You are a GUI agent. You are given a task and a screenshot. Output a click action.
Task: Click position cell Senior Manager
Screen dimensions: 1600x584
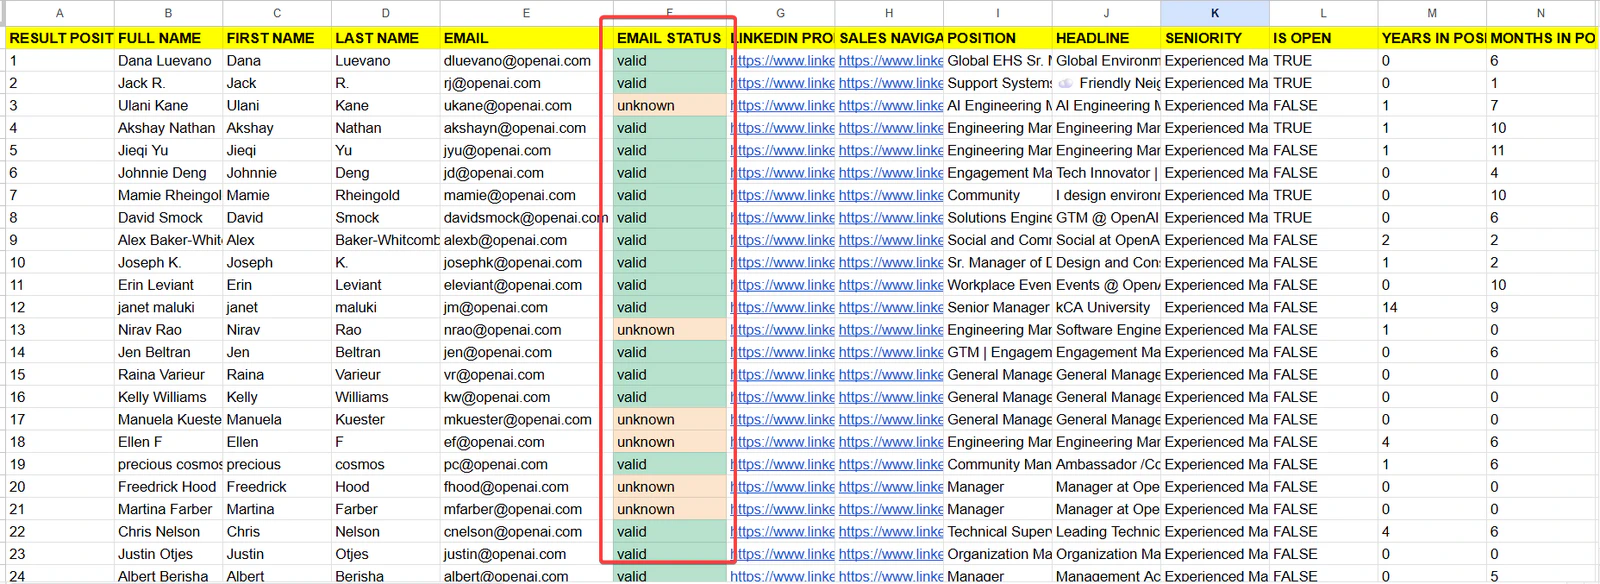pyautogui.click(x=998, y=308)
